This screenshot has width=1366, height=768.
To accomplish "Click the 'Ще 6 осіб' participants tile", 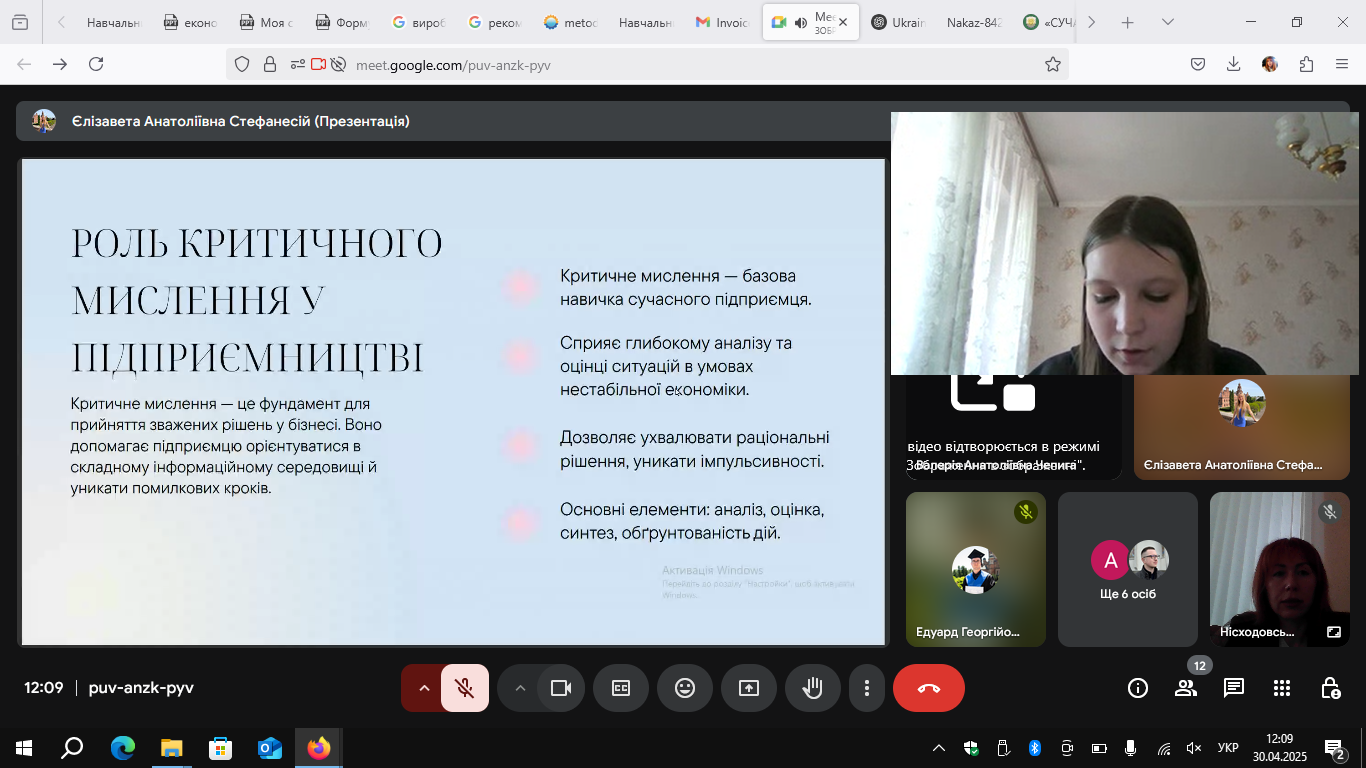I will click(1128, 569).
